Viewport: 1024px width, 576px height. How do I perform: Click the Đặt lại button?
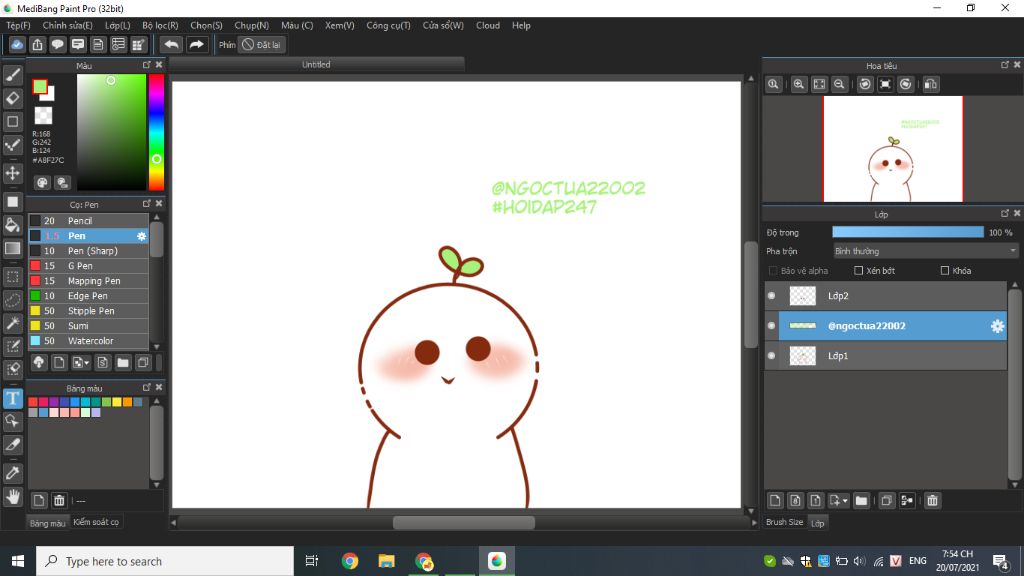click(x=261, y=44)
